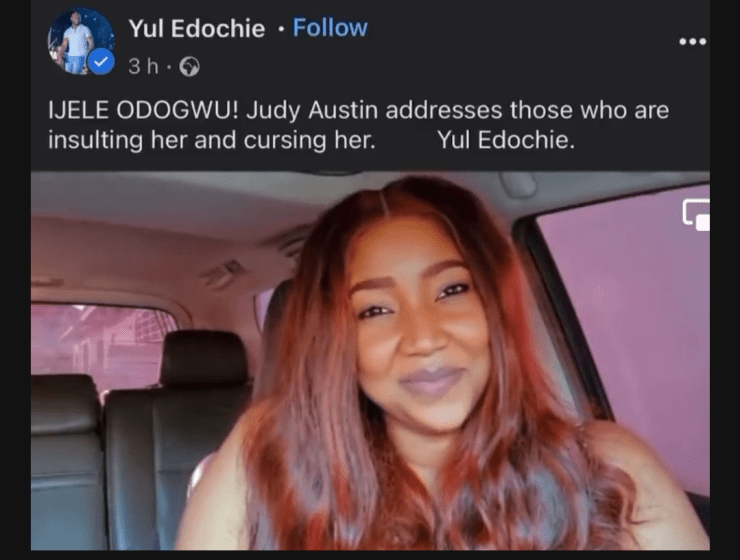The height and width of the screenshot is (560, 740).
Task: Play the Judy Austin video
Action: coord(370,360)
